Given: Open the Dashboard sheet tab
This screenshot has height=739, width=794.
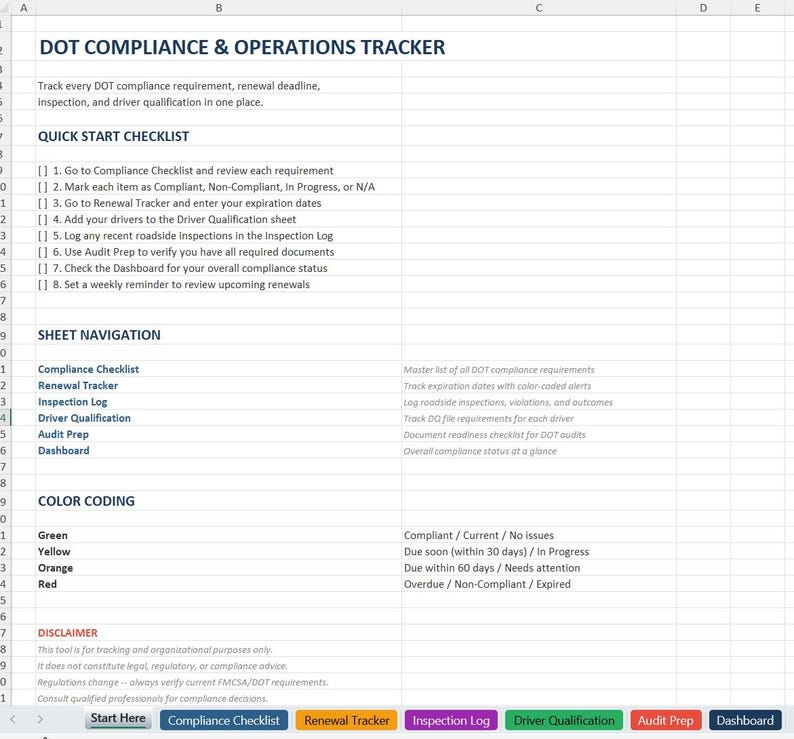Looking at the screenshot, I should pos(745,720).
